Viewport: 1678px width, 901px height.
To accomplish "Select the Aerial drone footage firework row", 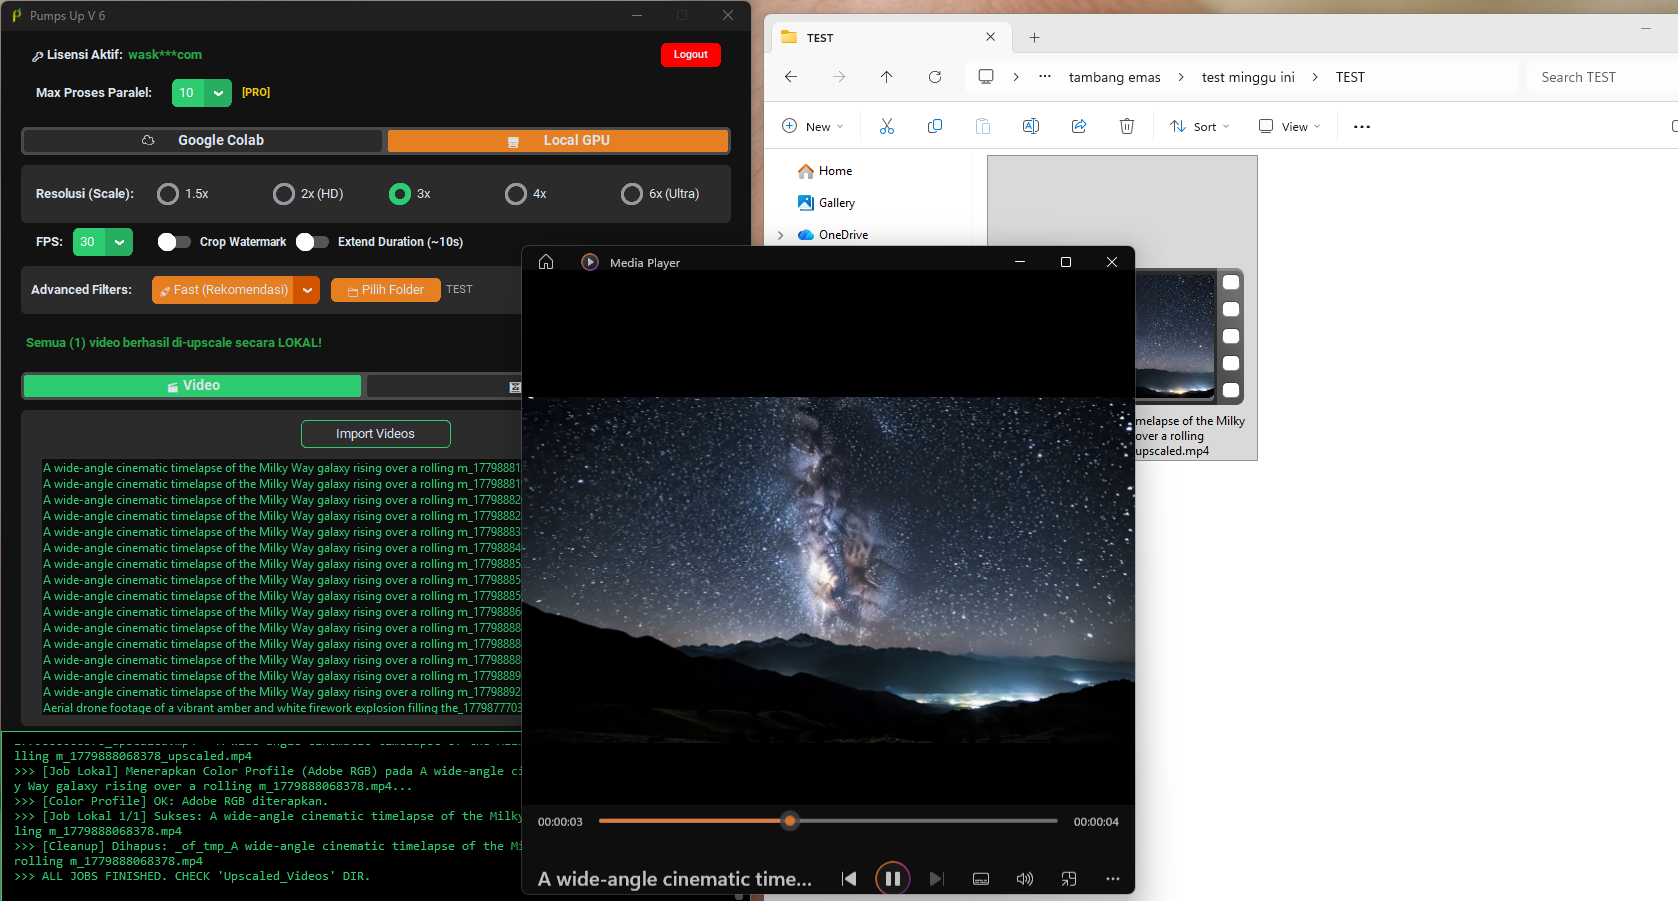I will pos(282,708).
